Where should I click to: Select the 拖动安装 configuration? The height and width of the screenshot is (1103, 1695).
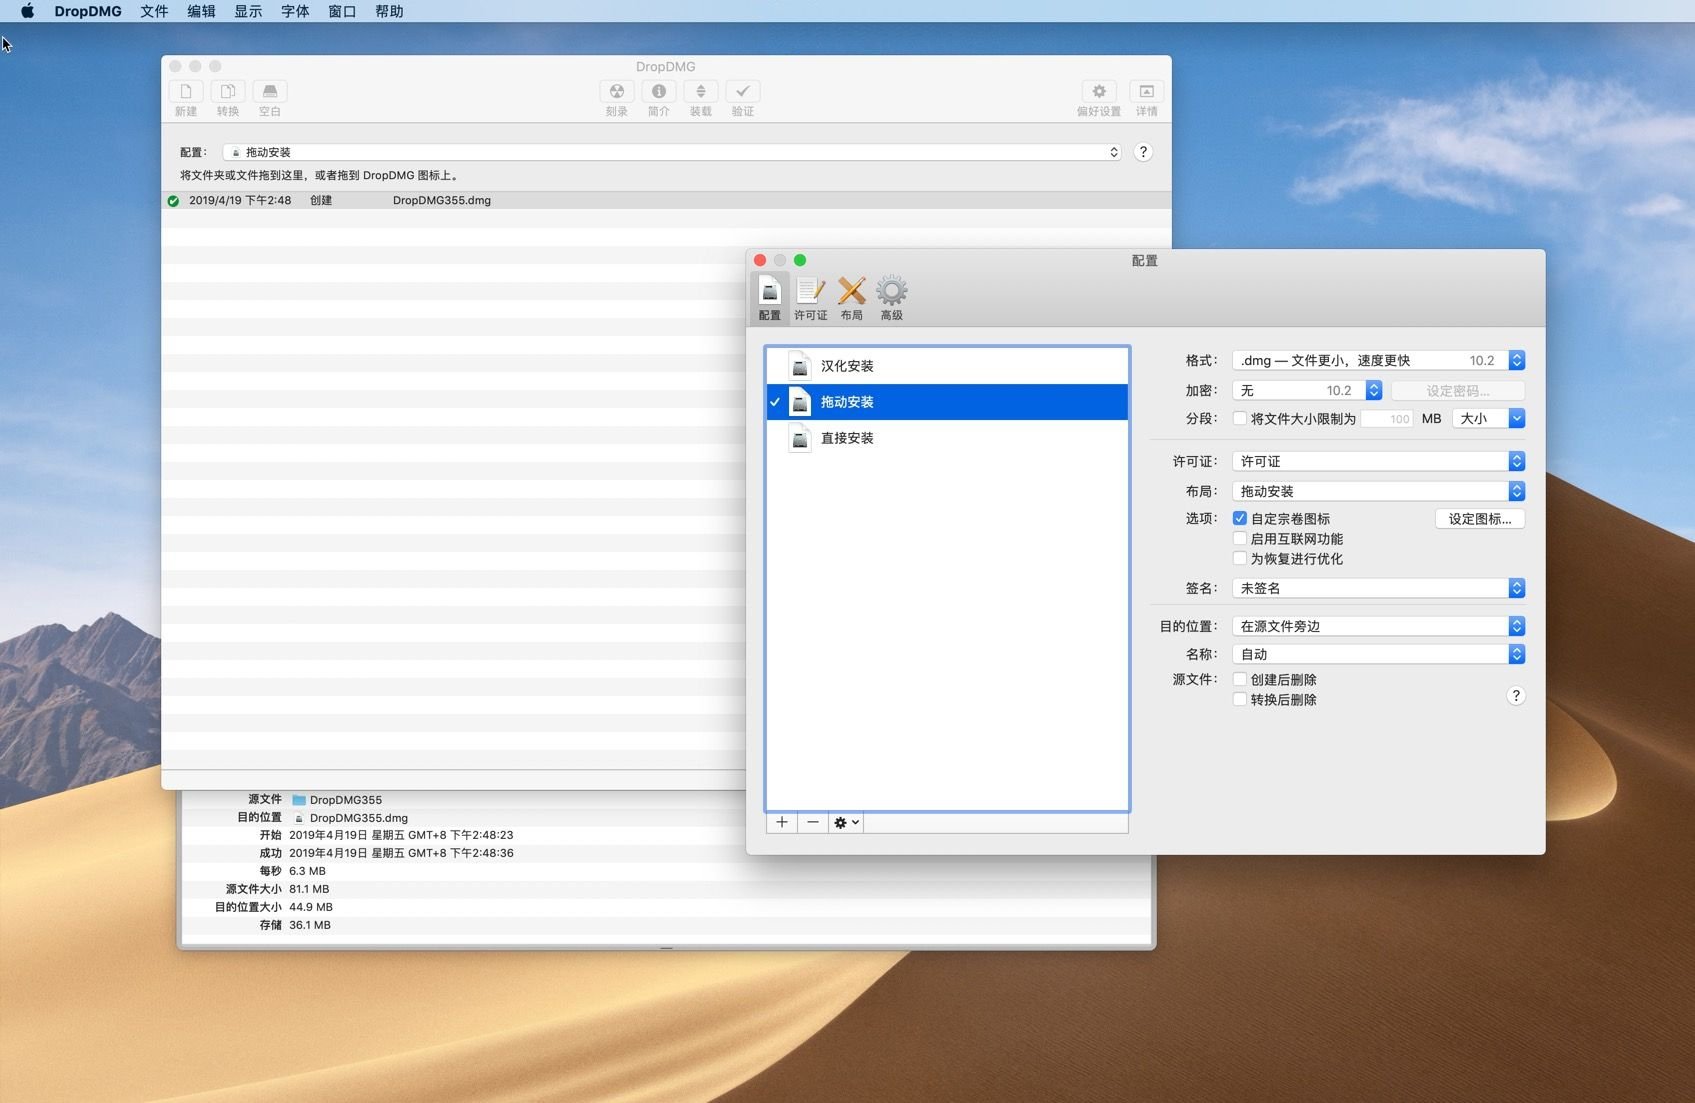[x=947, y=402]
